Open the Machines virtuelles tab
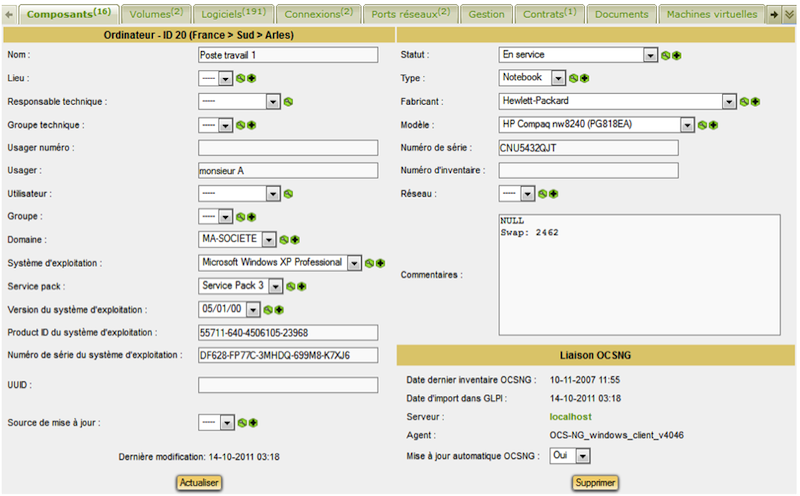800x496 pixels. 711,14
